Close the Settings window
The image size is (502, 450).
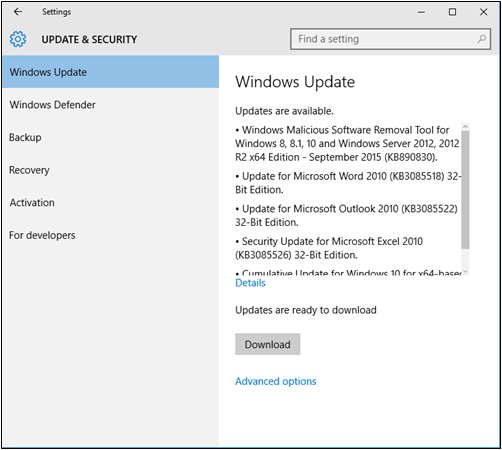click(x=483, y=12)
